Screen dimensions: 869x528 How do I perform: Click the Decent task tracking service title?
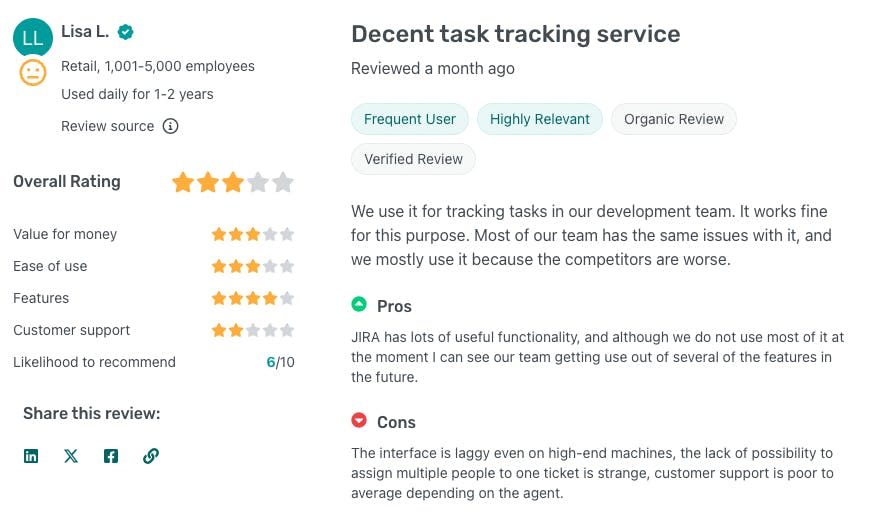click(x=515, y=34)
